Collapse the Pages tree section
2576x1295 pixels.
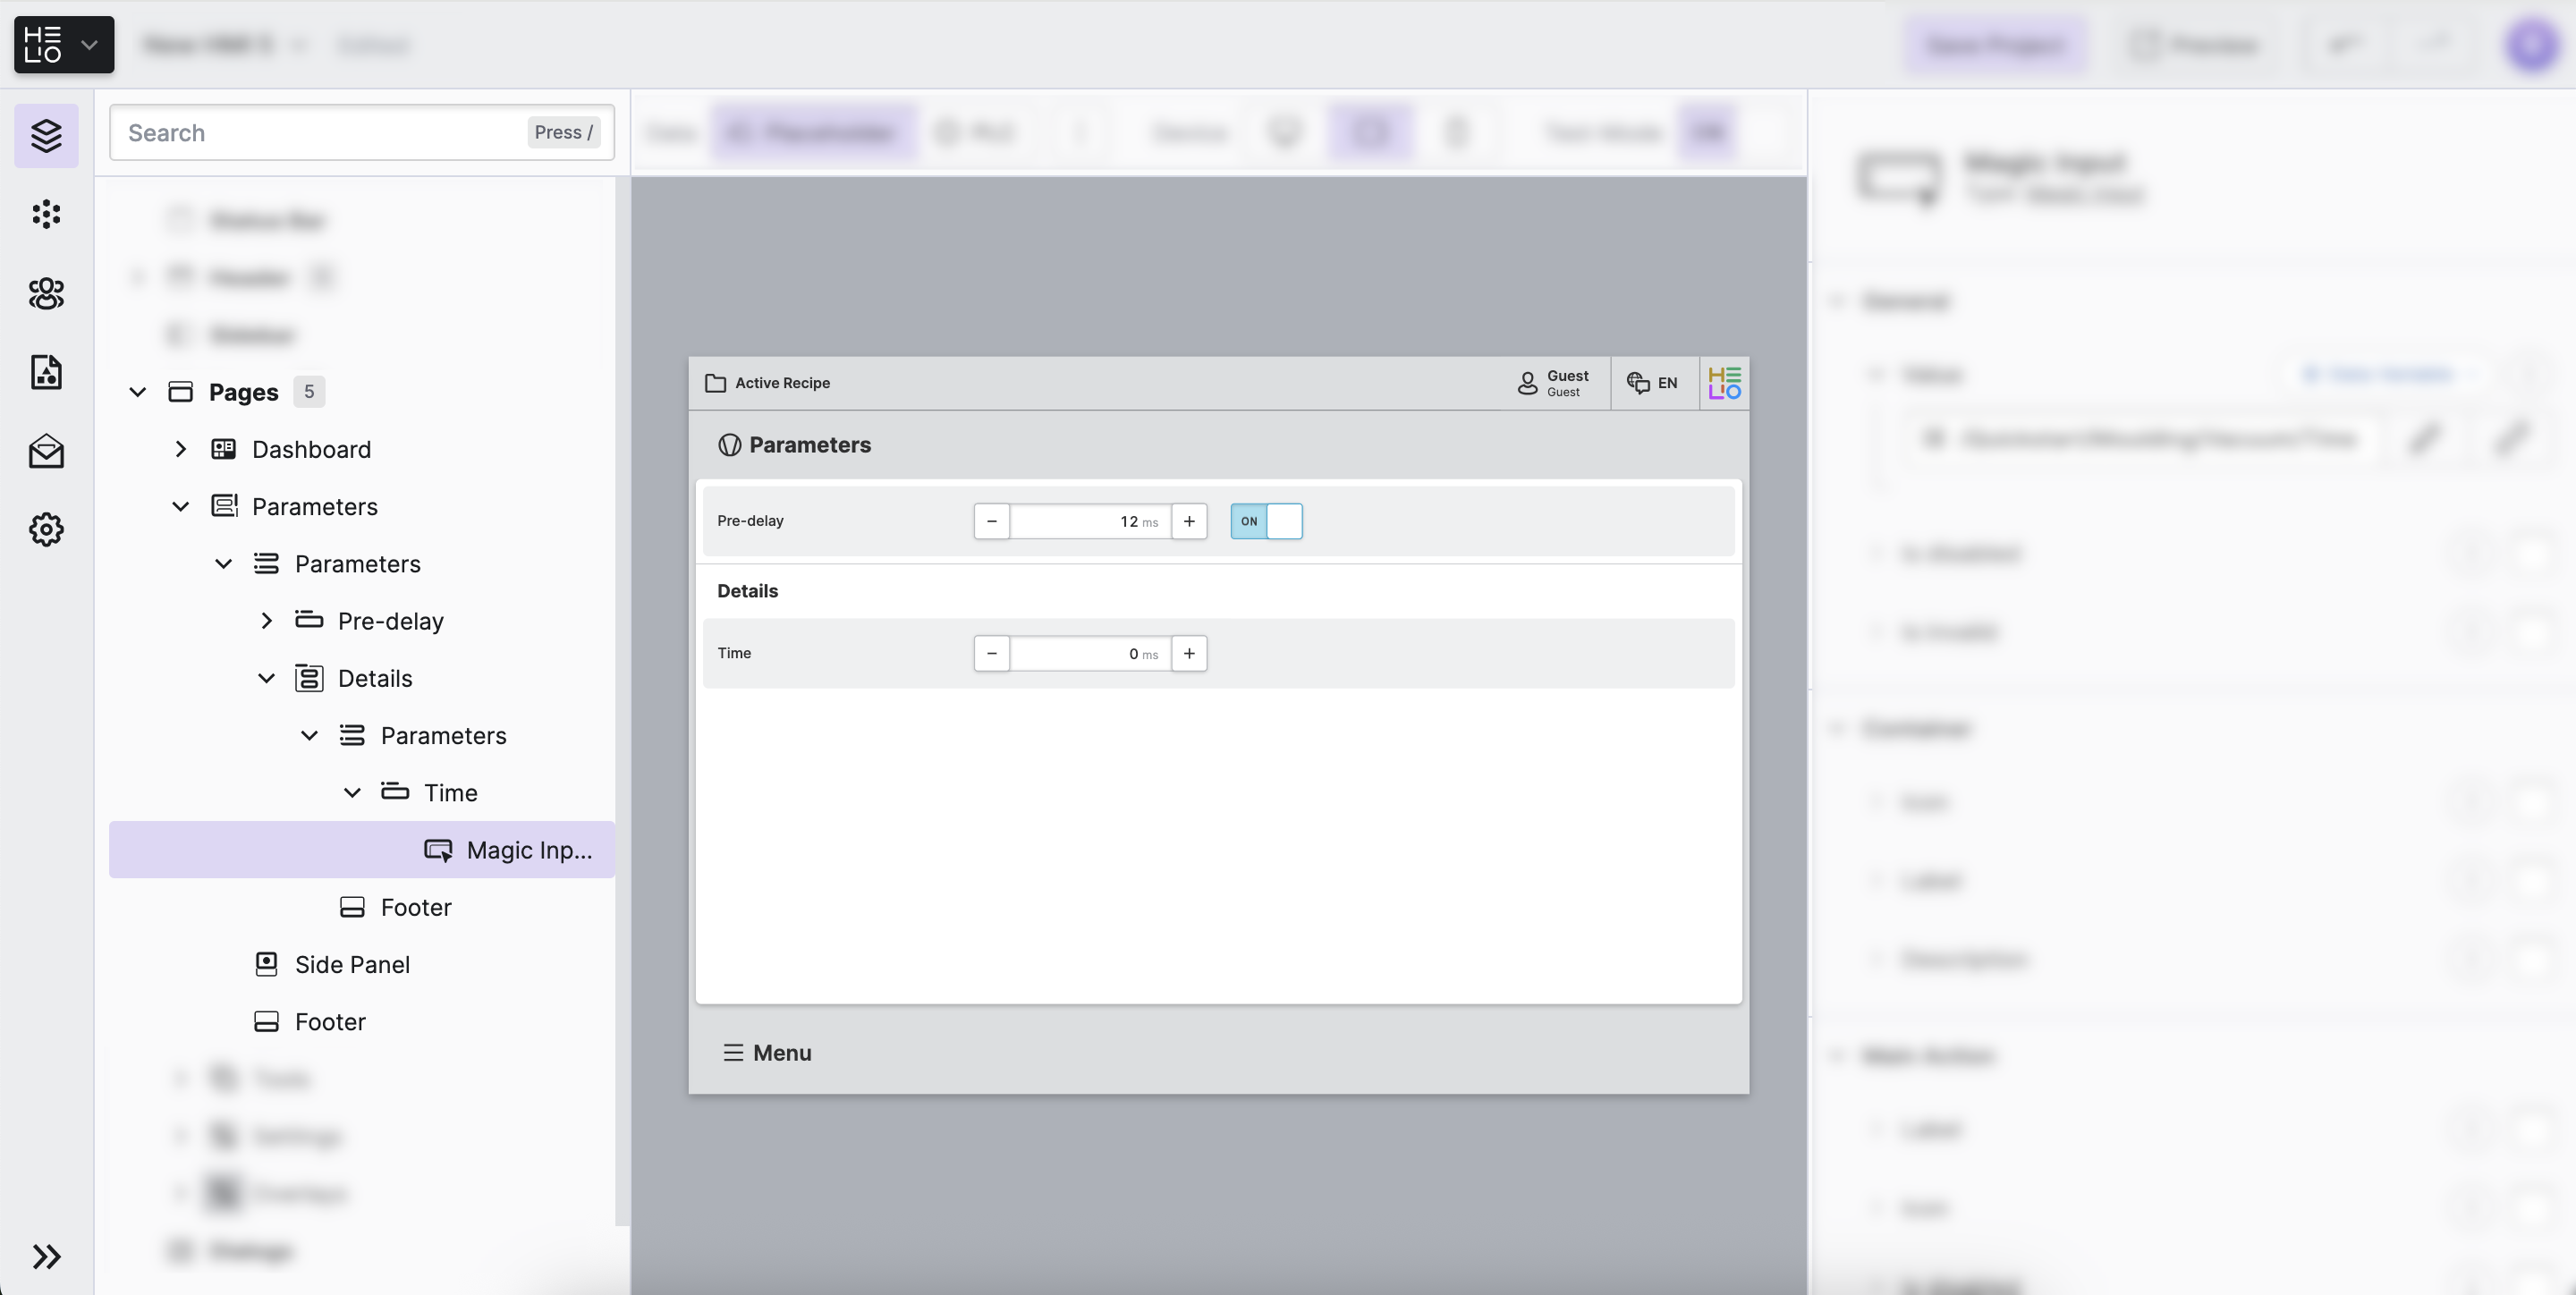point(138,392)
